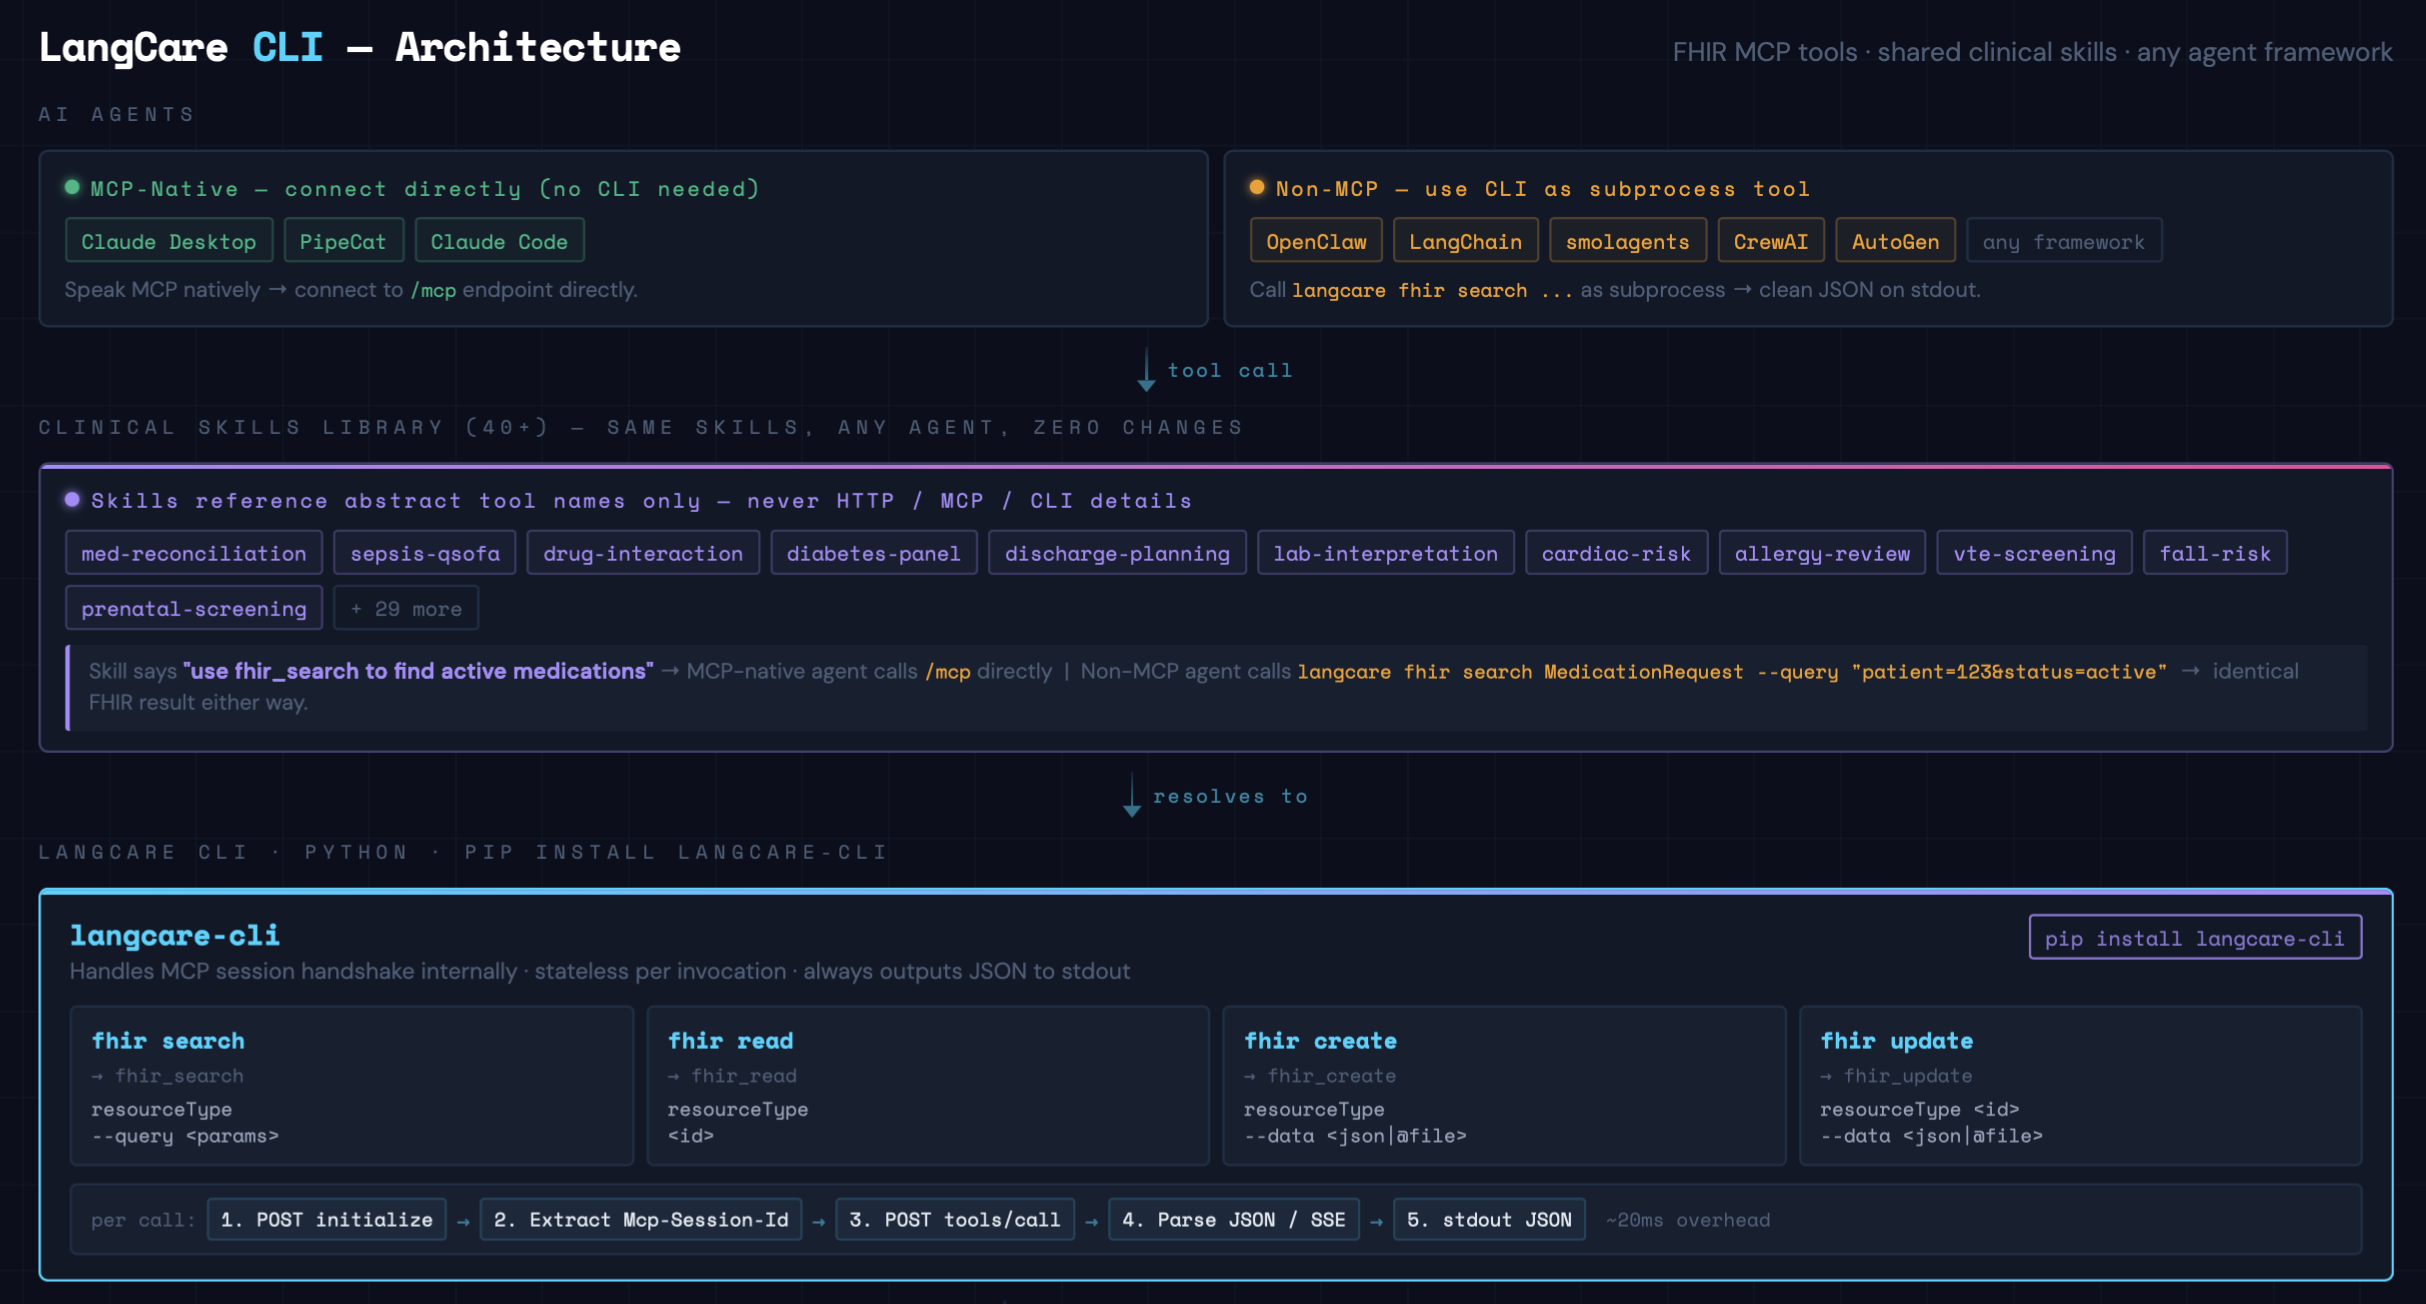Click the 'any framework' chip
This screenshot has height=1304, width=2426.
coord(2064,241)
